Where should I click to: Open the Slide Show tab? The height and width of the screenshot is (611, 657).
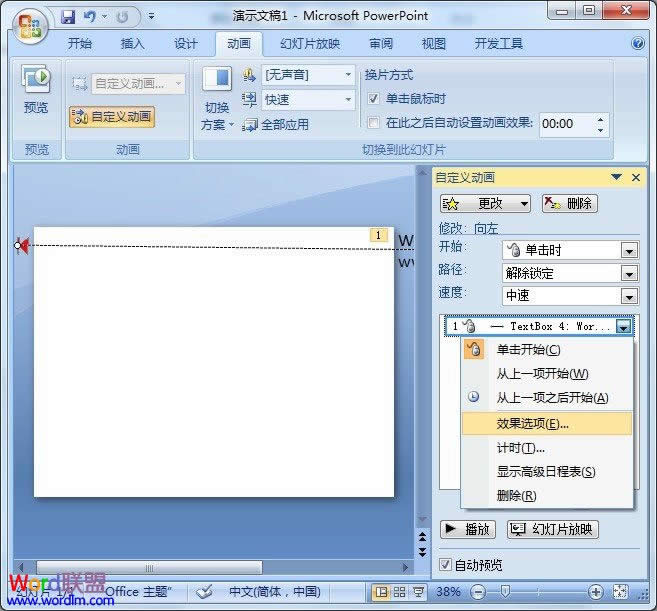(310, 43)
